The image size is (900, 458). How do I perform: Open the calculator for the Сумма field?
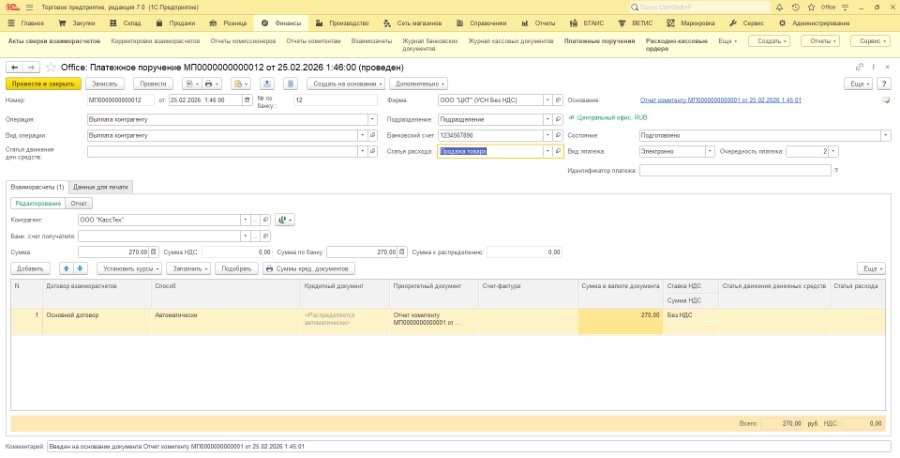pyautogui.click(x=154, y=252)
